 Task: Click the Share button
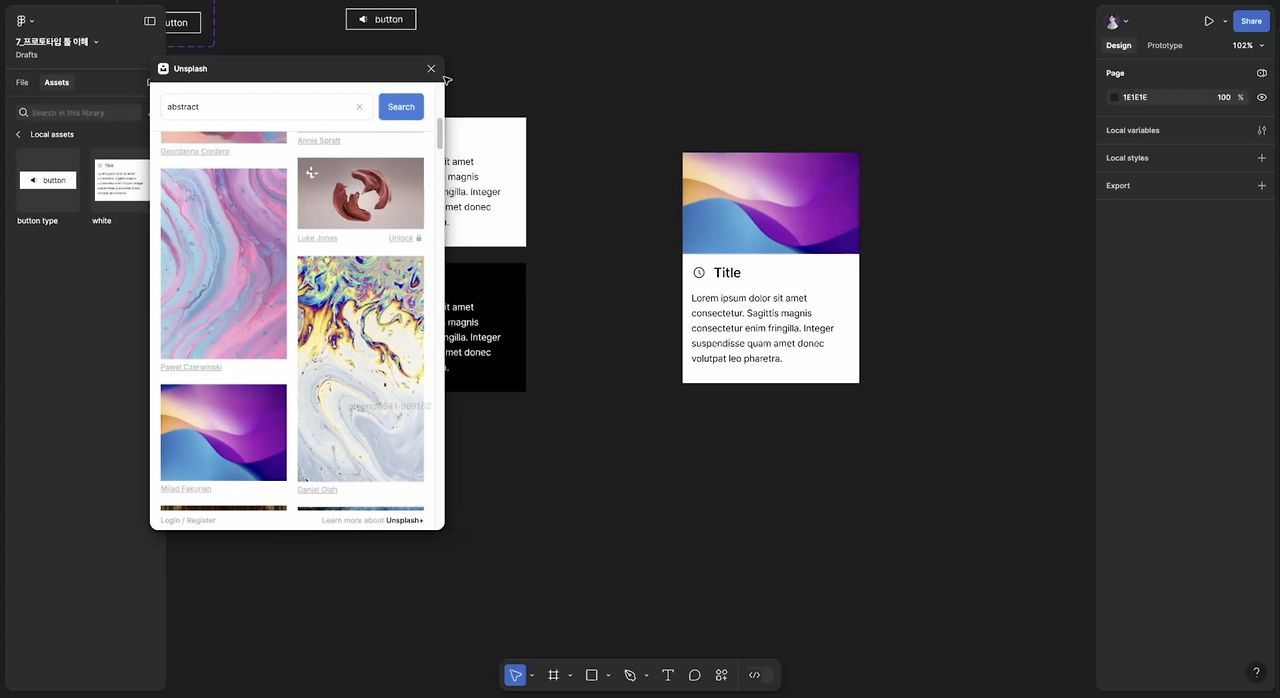click(x=1251, y=21)
